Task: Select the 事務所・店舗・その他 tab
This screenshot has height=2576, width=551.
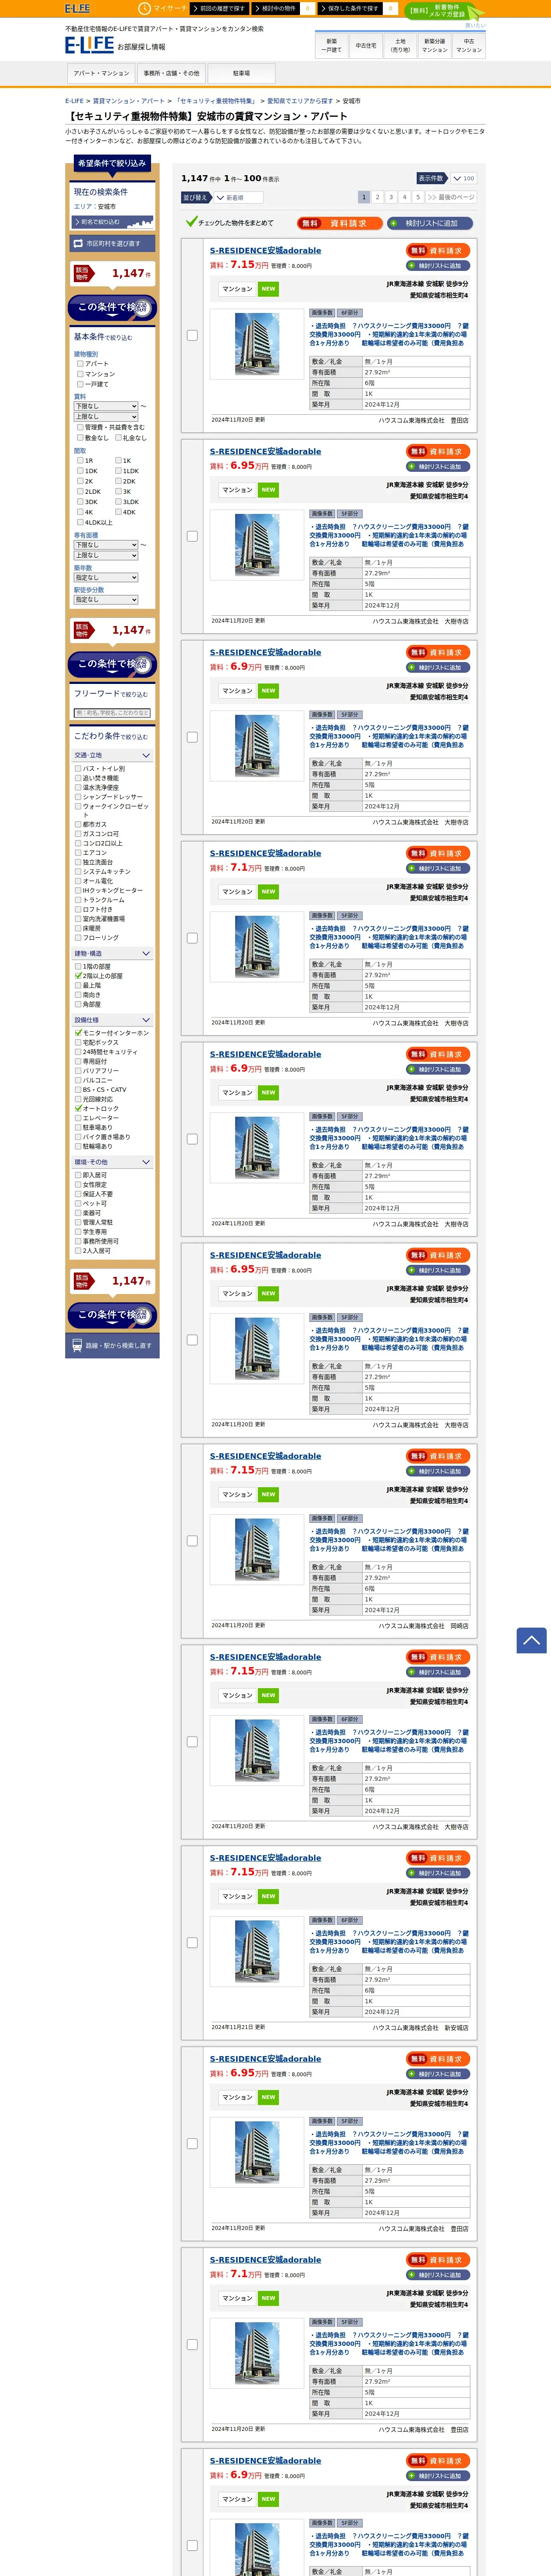Action: tap(171, 73)
